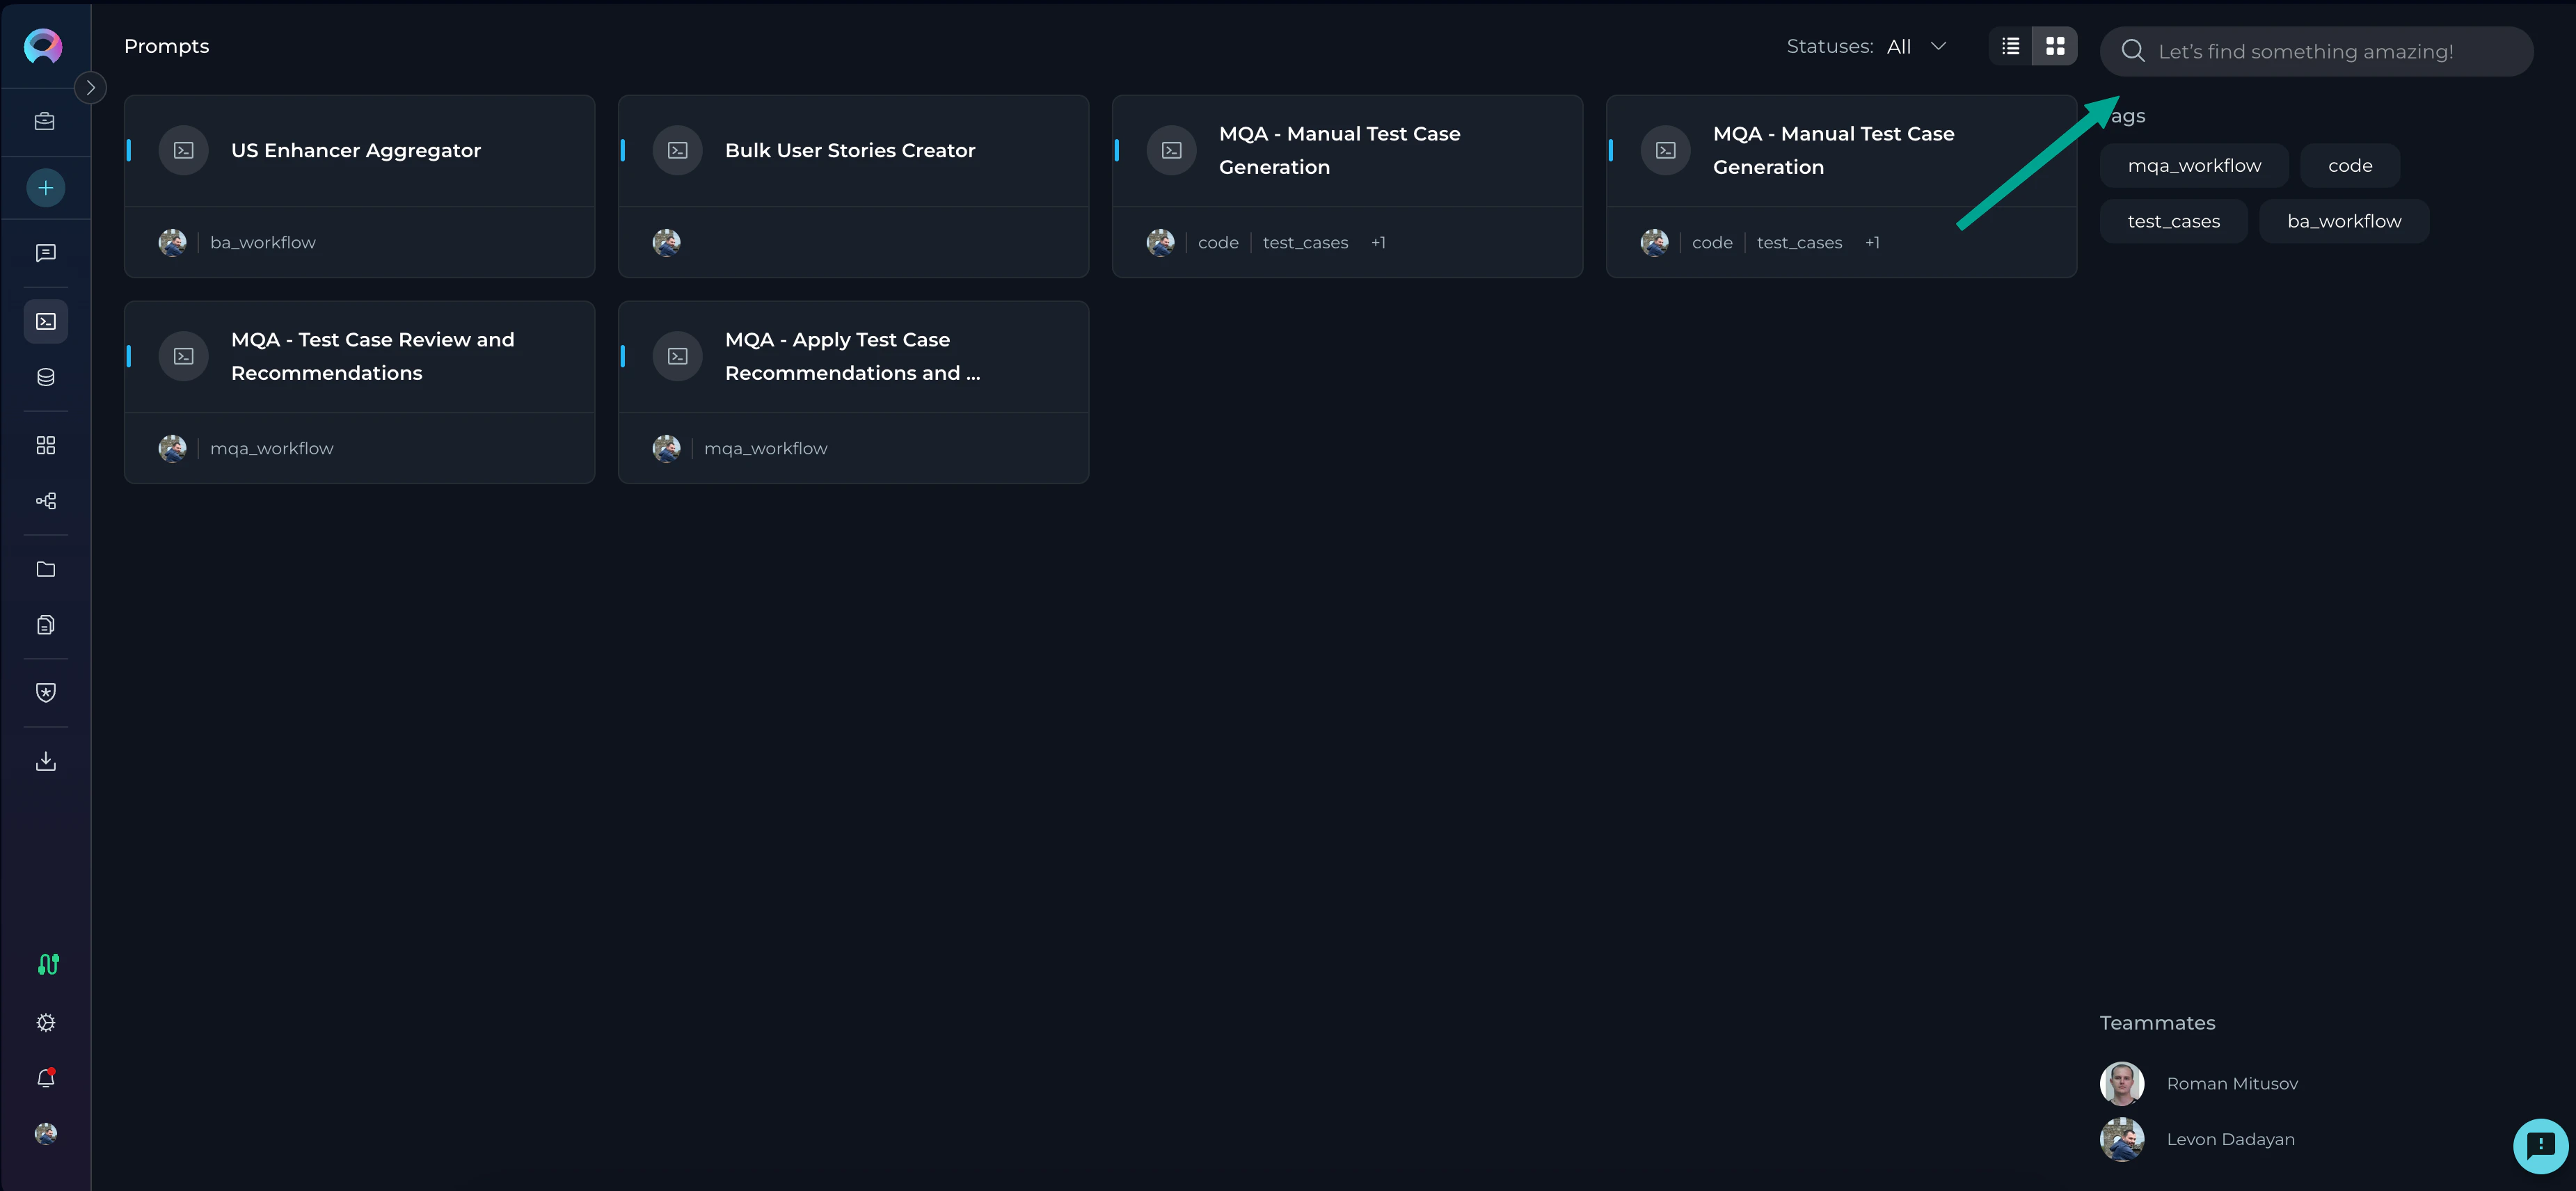Click the blue accent bar on US Enhancer Aggregator

click(x=128, y=150)
